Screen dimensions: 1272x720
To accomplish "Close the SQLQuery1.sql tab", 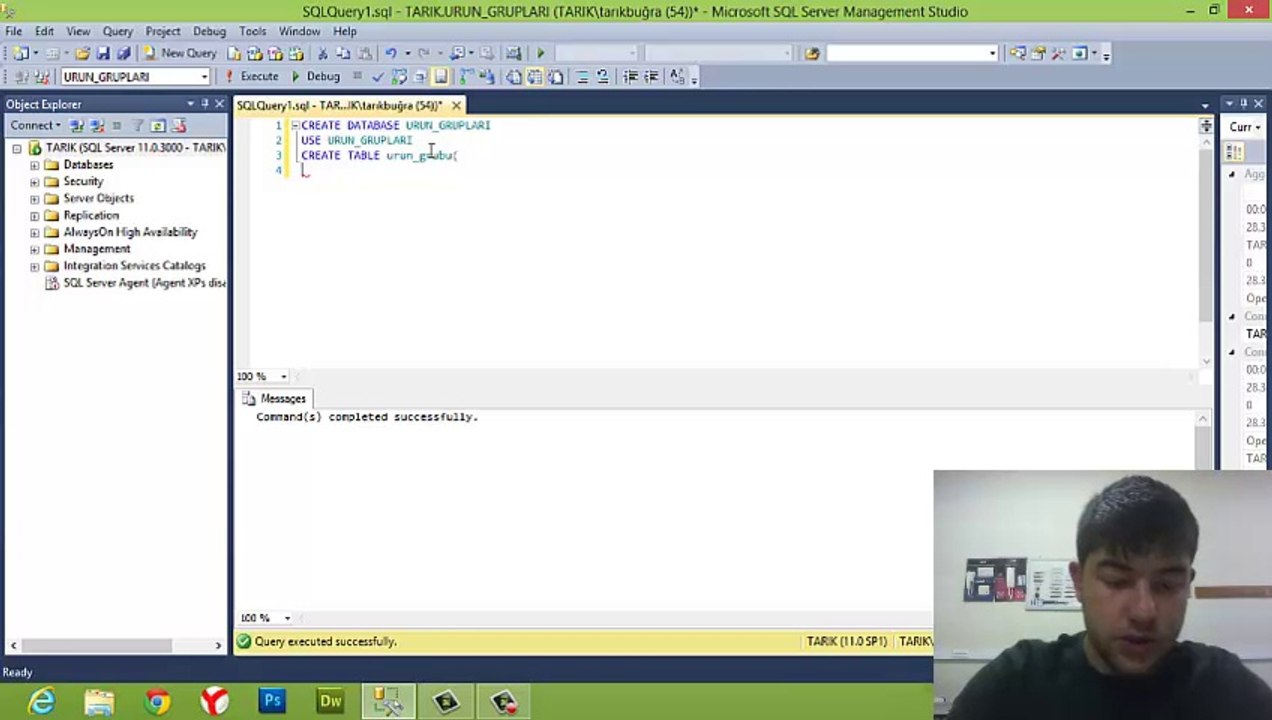I will pyautogui.click(x=456, y=105).
